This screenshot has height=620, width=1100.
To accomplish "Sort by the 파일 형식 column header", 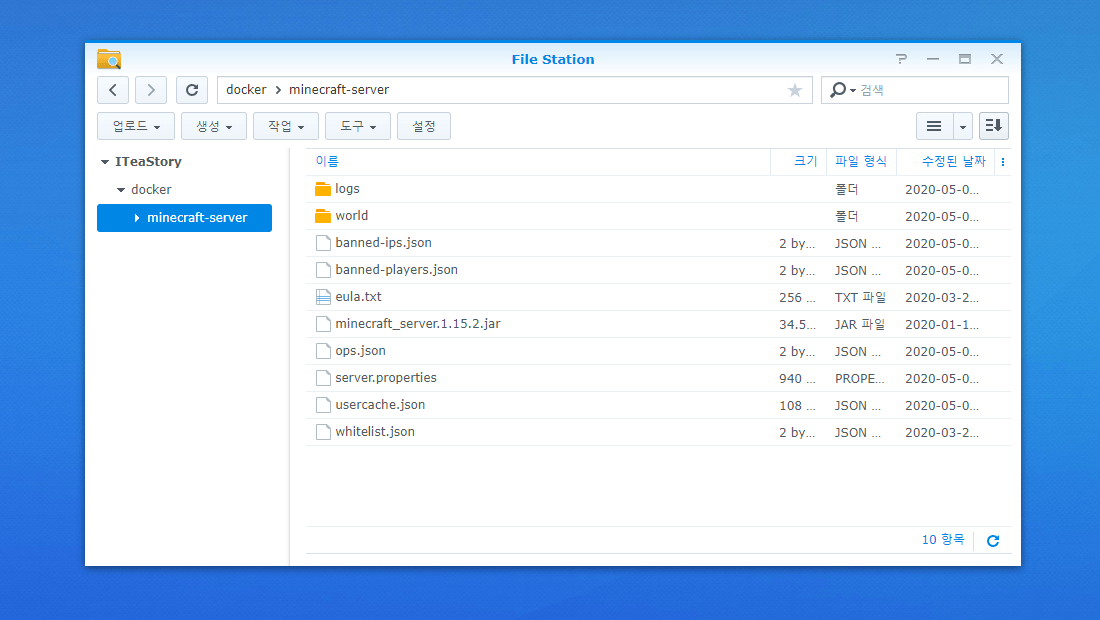I will click(861, 161).
